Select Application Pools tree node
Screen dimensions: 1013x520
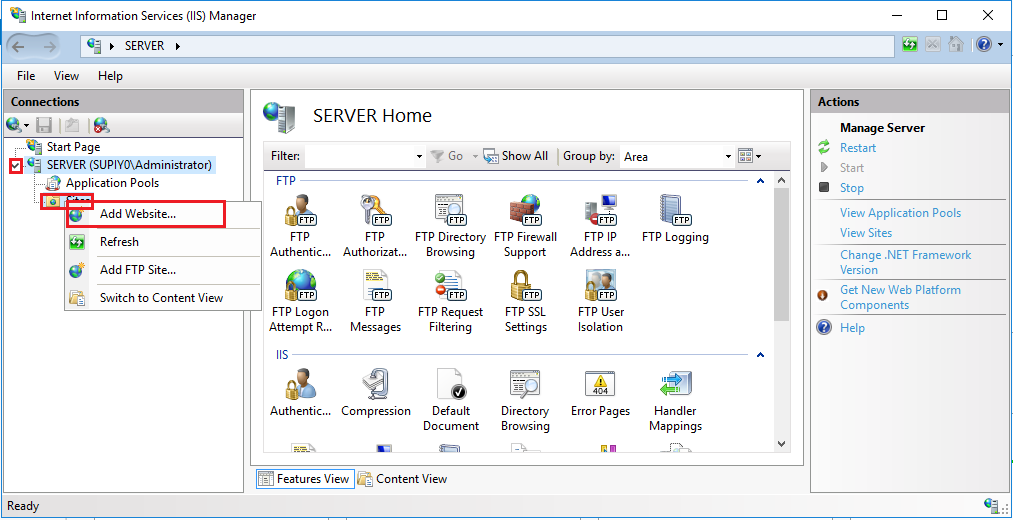coord(112,183)
